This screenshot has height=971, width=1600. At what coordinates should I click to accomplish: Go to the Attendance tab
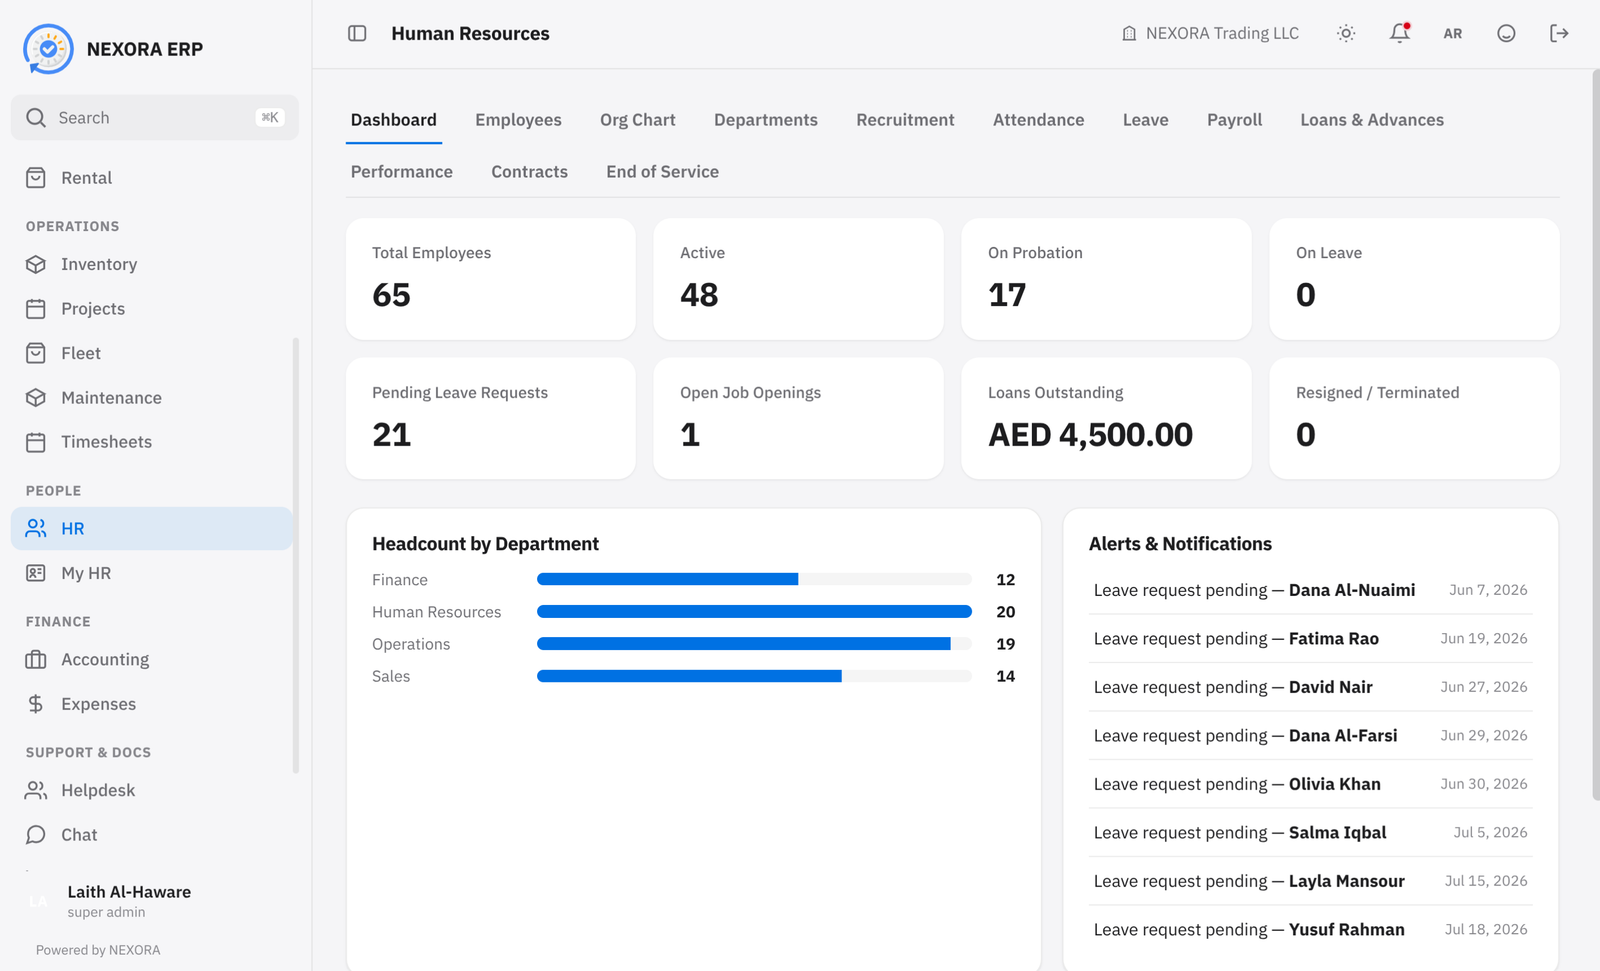pos(1038,120)
